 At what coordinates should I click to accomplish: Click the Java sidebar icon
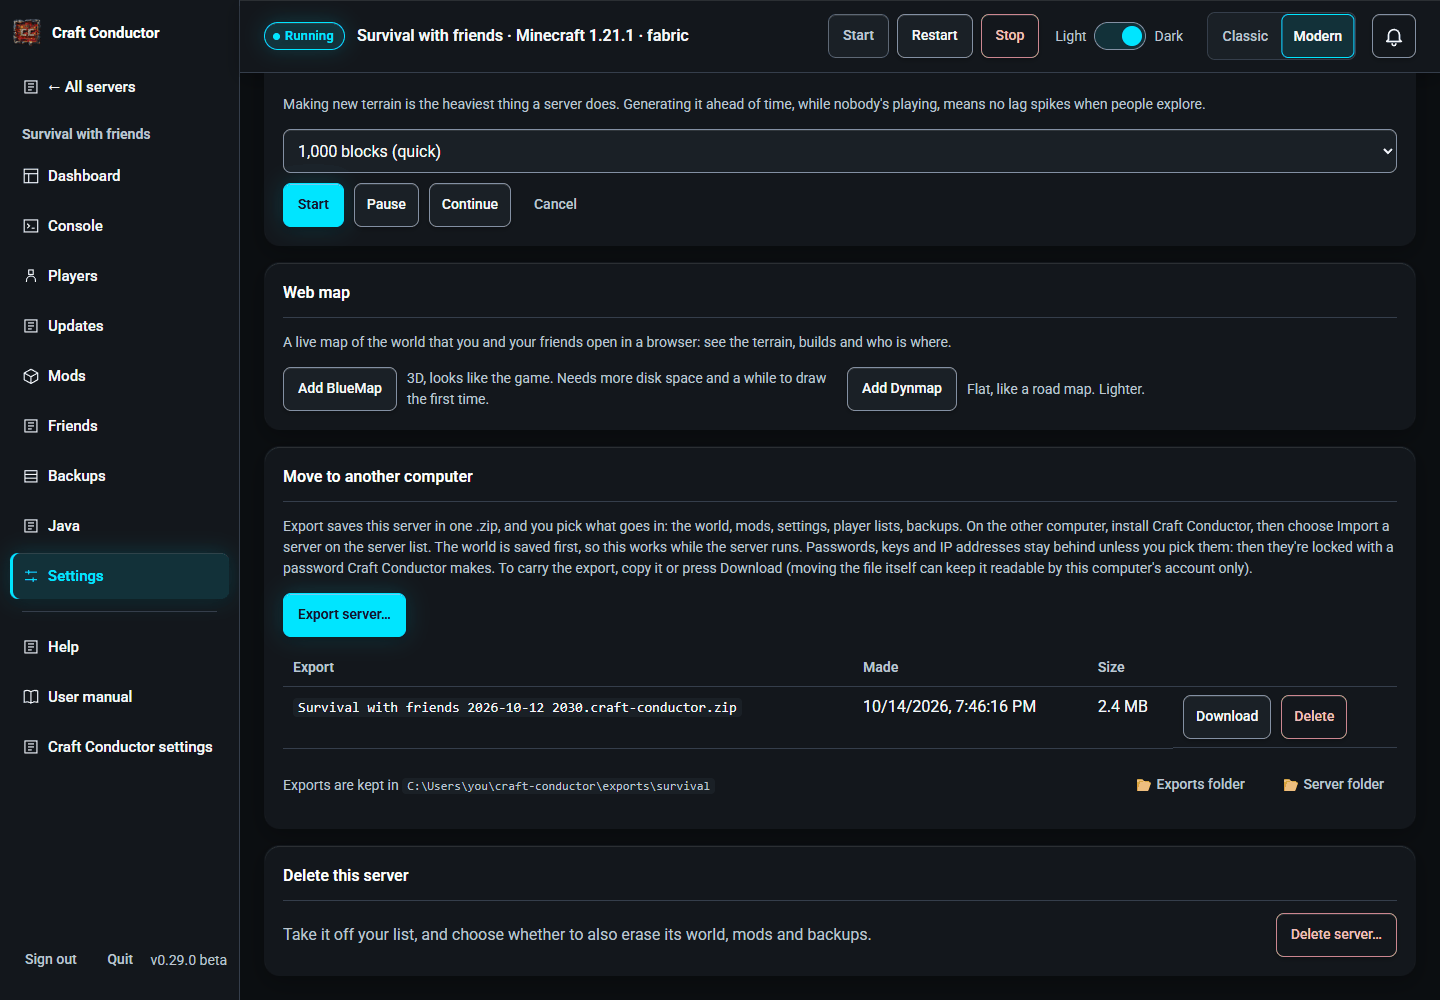[31, 526]
